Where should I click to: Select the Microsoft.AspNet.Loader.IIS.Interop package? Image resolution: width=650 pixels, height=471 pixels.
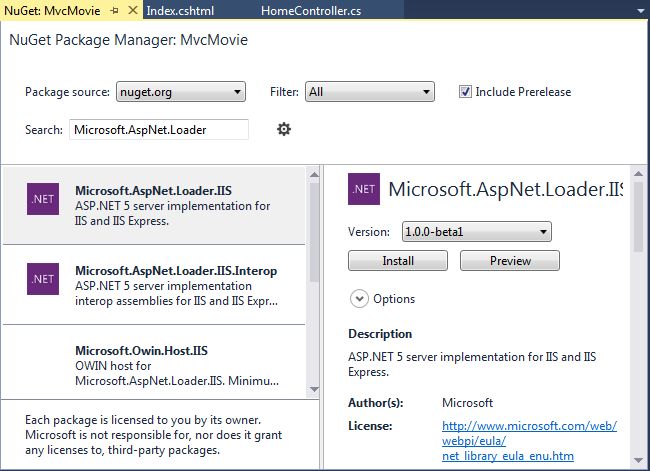pos(154,285)
